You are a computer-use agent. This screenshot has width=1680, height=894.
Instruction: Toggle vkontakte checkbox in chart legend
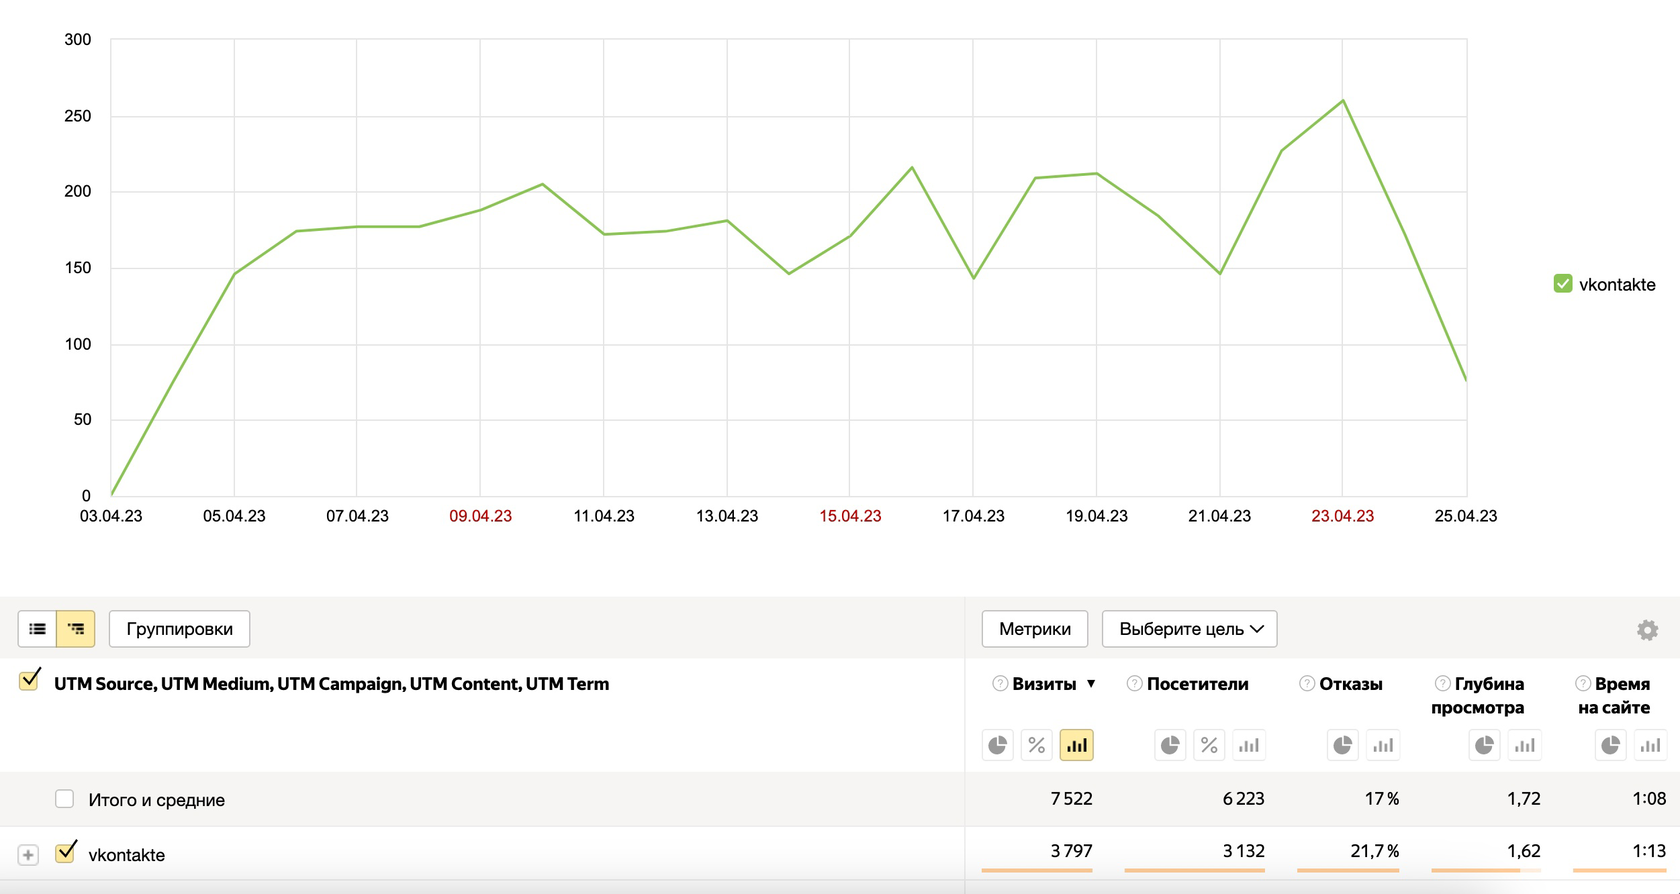[x=1563, y=284]
